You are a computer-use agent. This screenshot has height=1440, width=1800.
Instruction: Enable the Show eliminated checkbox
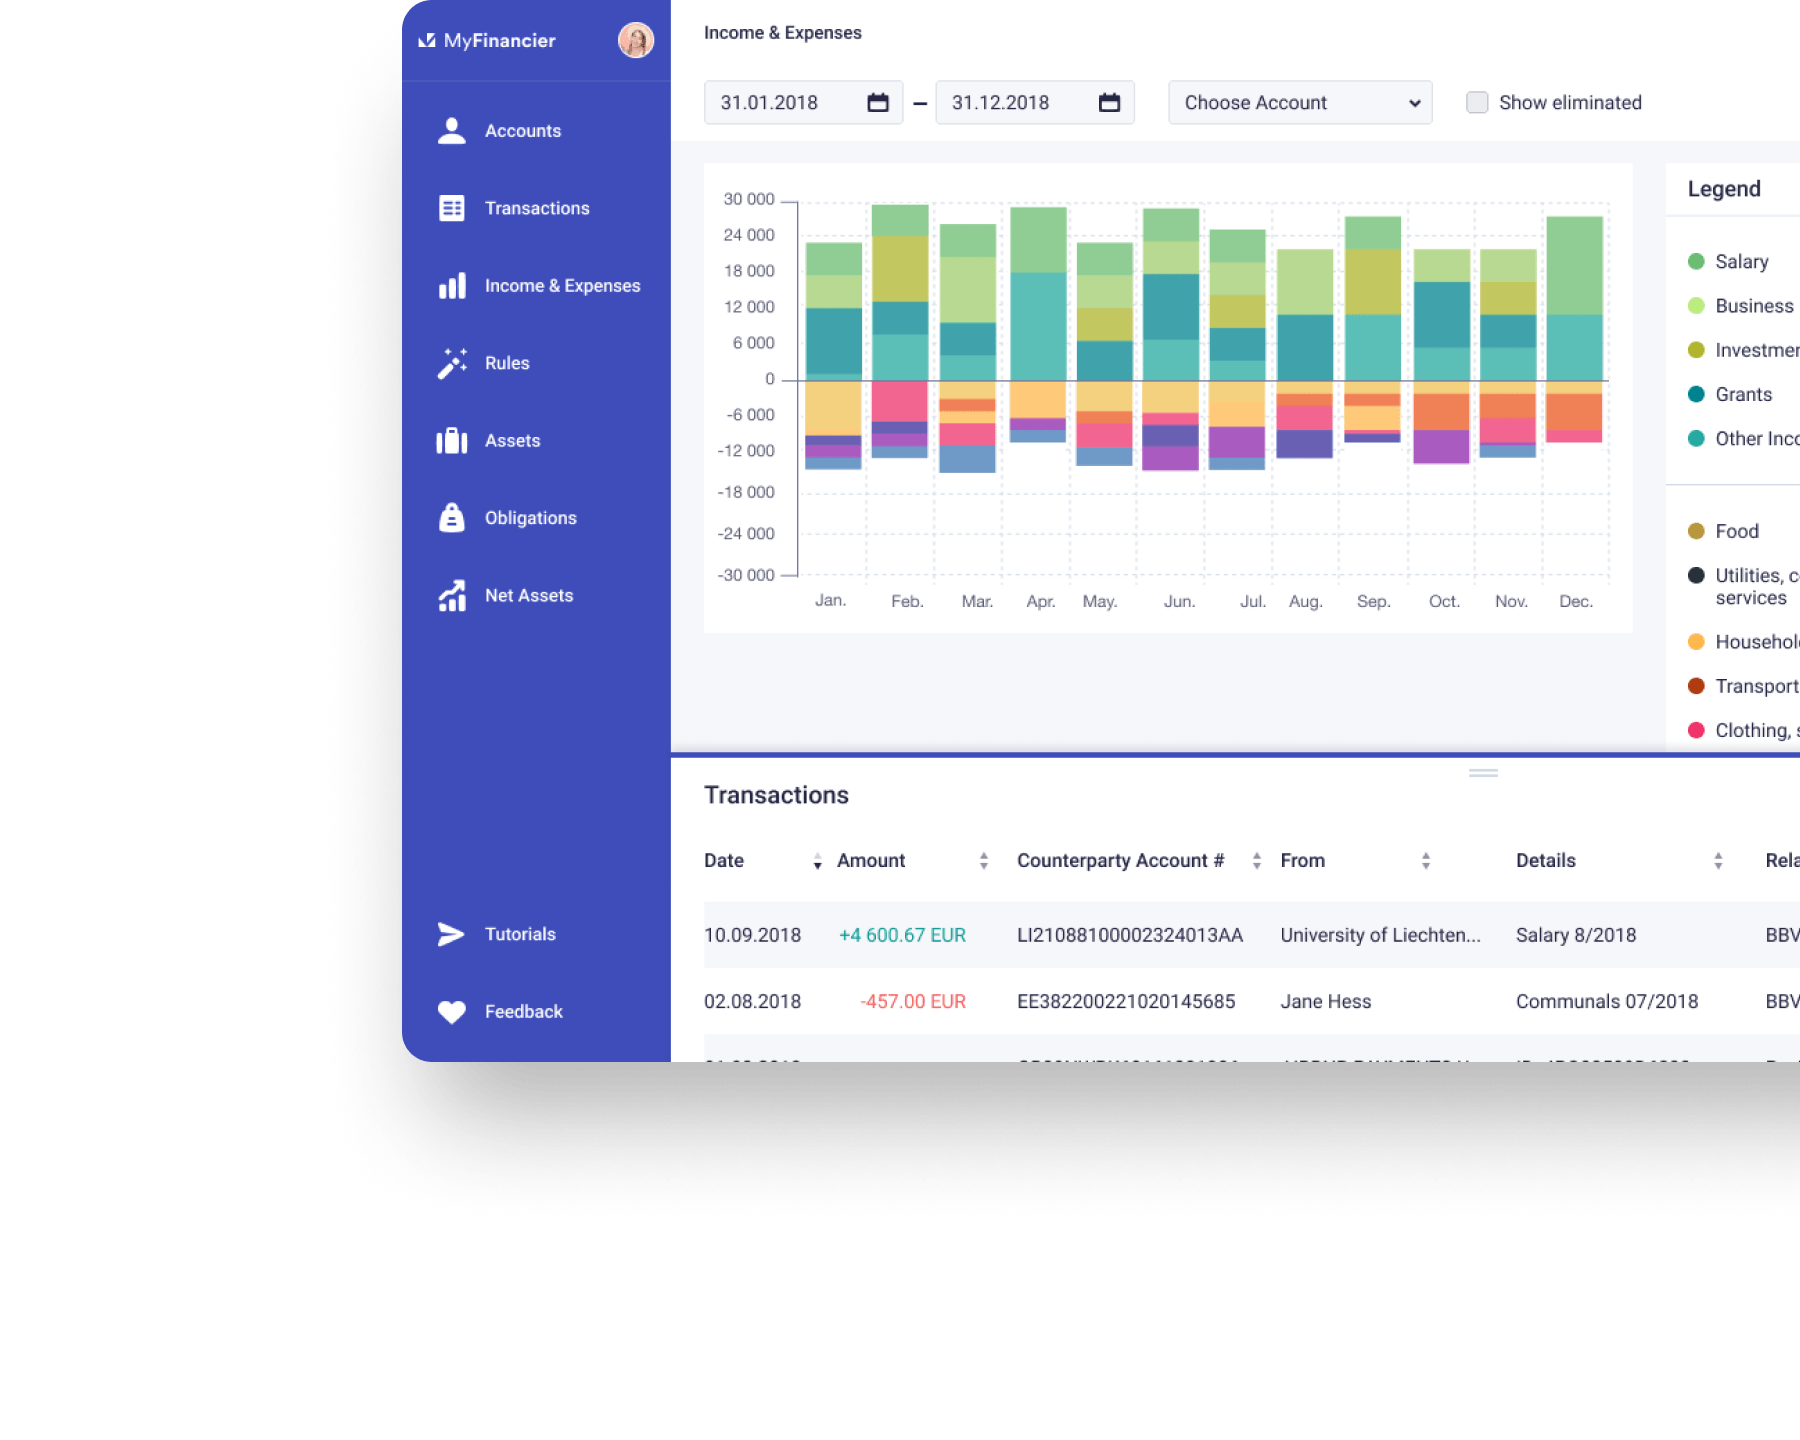[1477, 103]
